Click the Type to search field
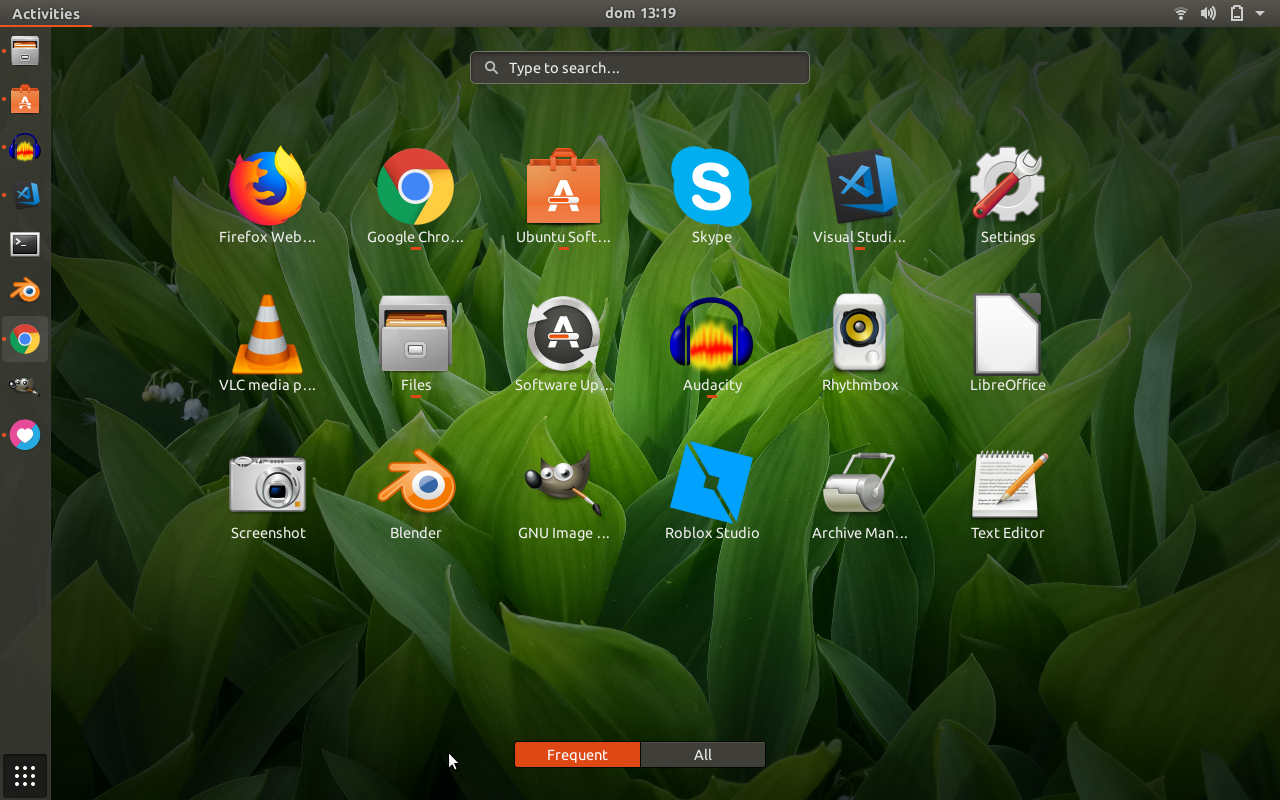 (640, 68)
